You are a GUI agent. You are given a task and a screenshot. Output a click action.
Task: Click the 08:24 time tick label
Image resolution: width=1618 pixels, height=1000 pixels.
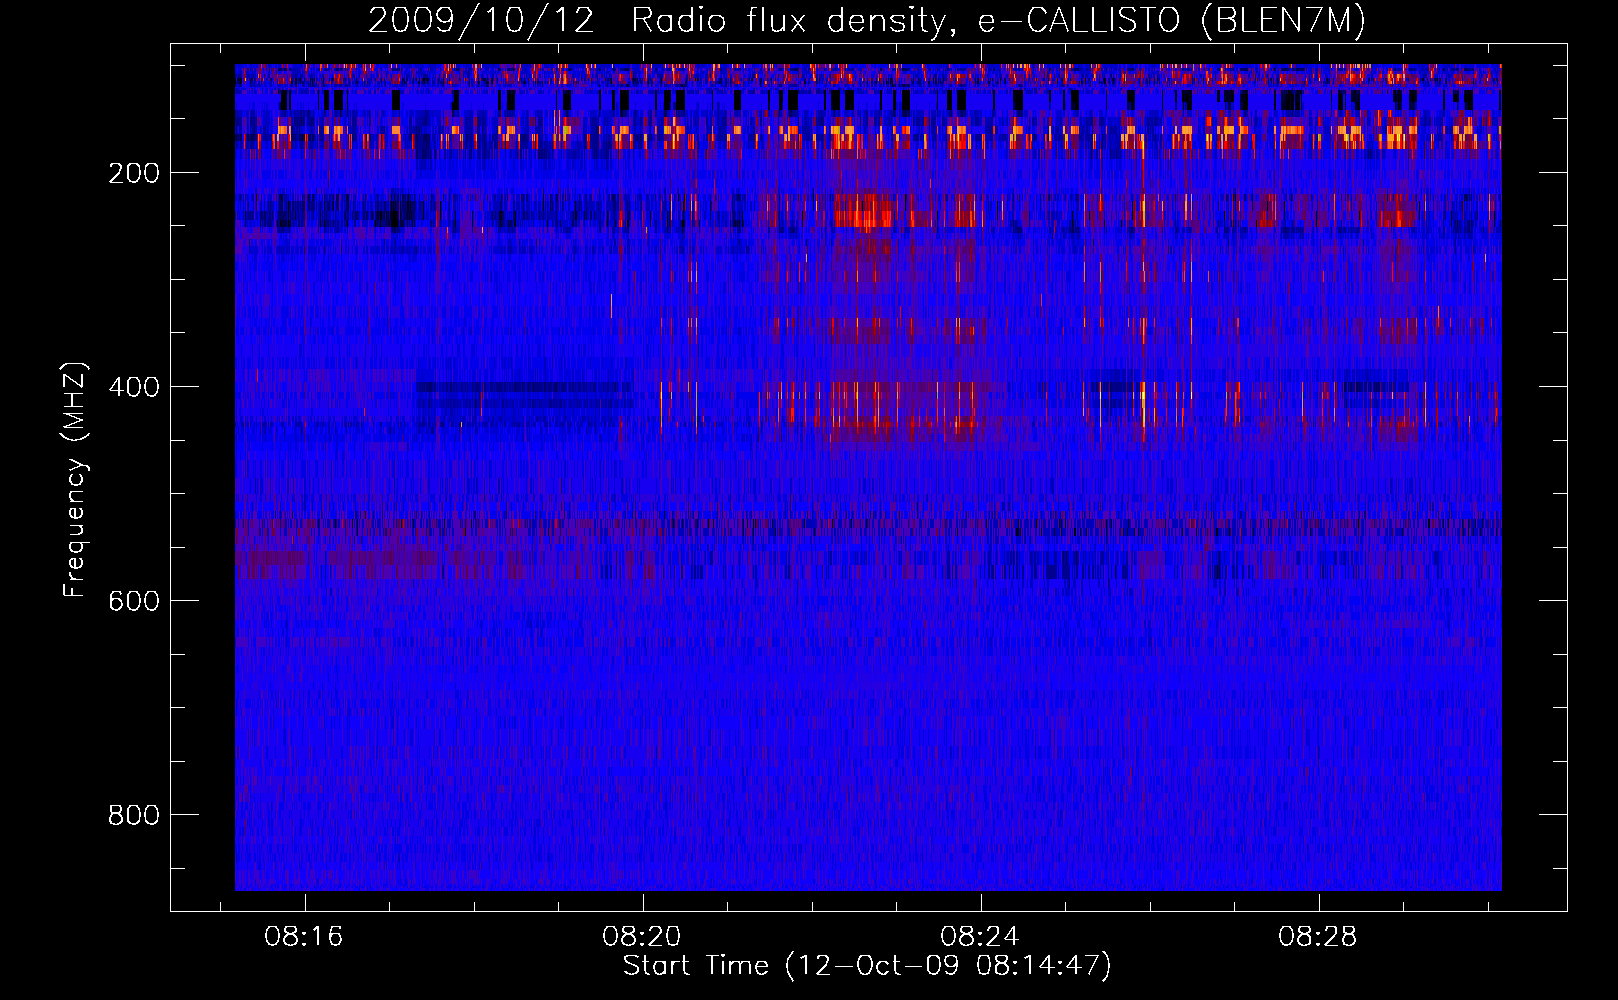click(980, 936)
